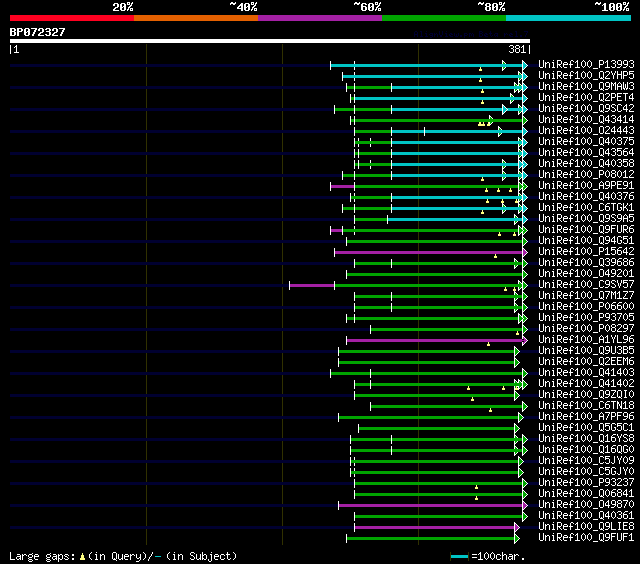Click the purple ~60% identity legend segment

click(319, 18)
